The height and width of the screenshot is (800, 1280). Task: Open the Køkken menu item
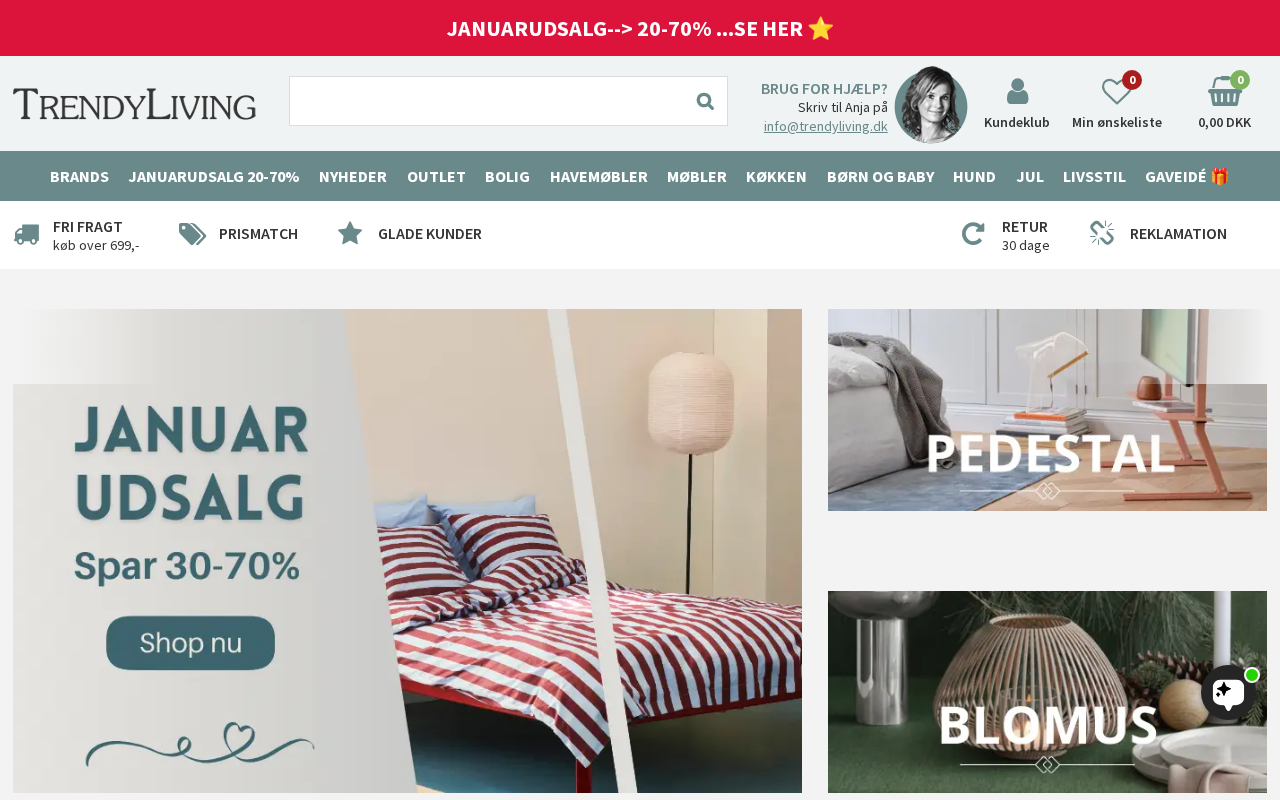pos(776,176)
